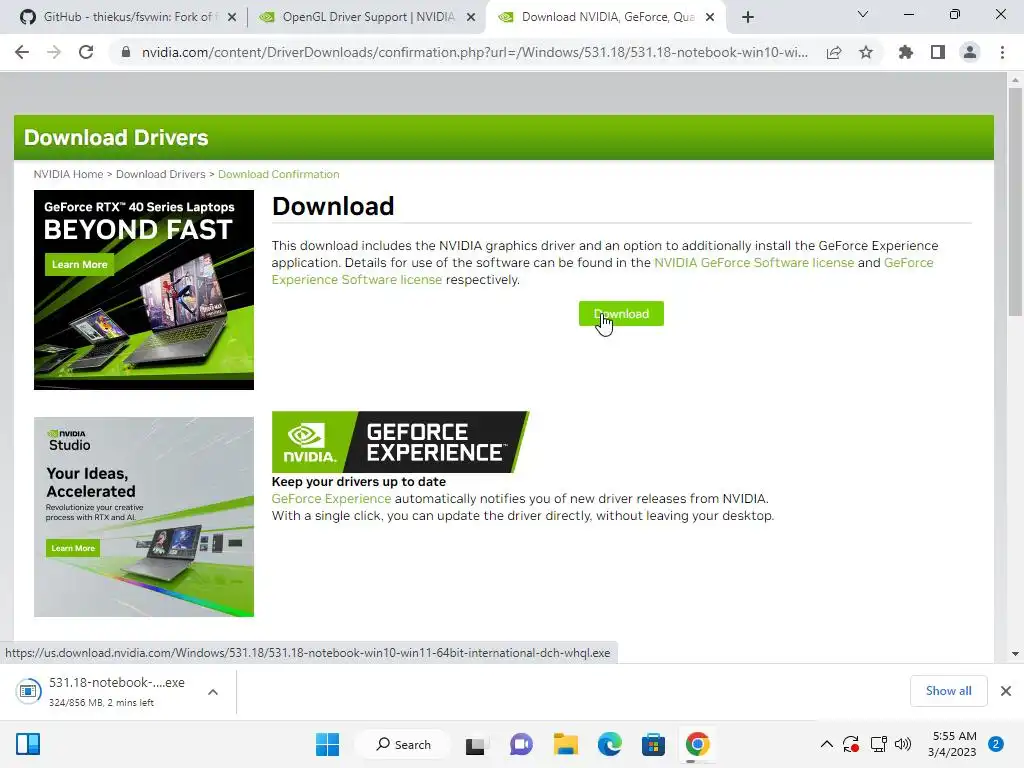Click GeForce Experience text link
This screenshot has height=768, width=1024.
point(331,498)
